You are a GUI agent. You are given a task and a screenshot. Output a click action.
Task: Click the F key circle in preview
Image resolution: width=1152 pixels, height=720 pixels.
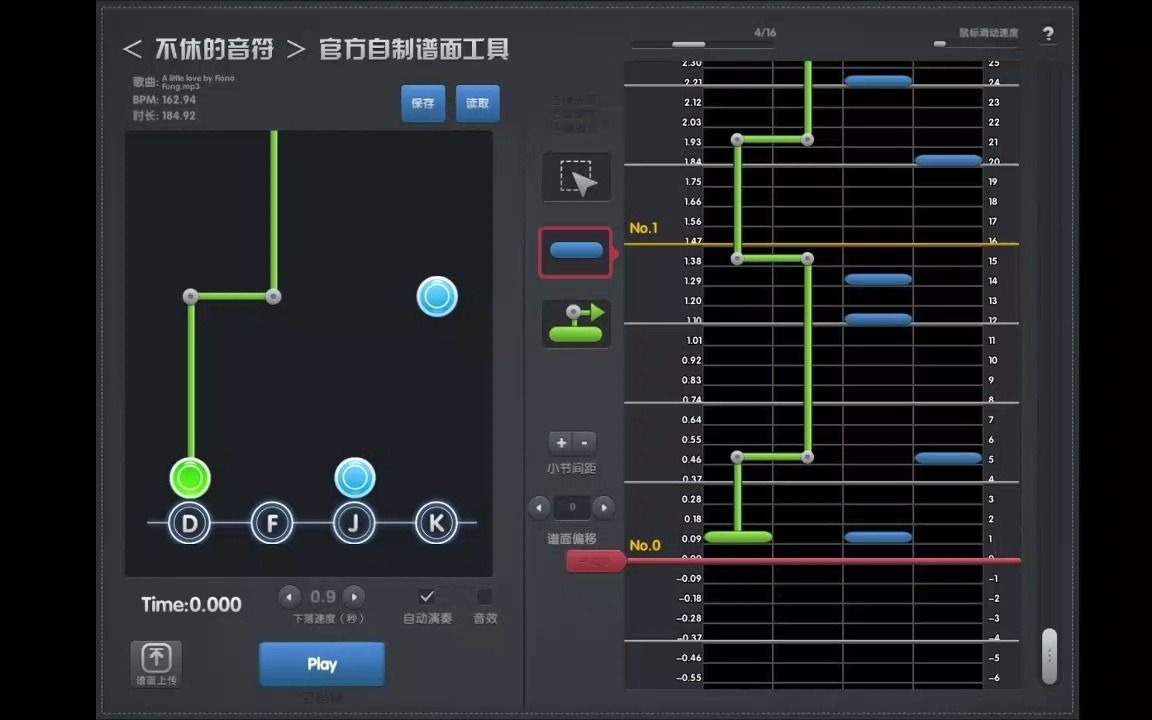tap(272, 523)
